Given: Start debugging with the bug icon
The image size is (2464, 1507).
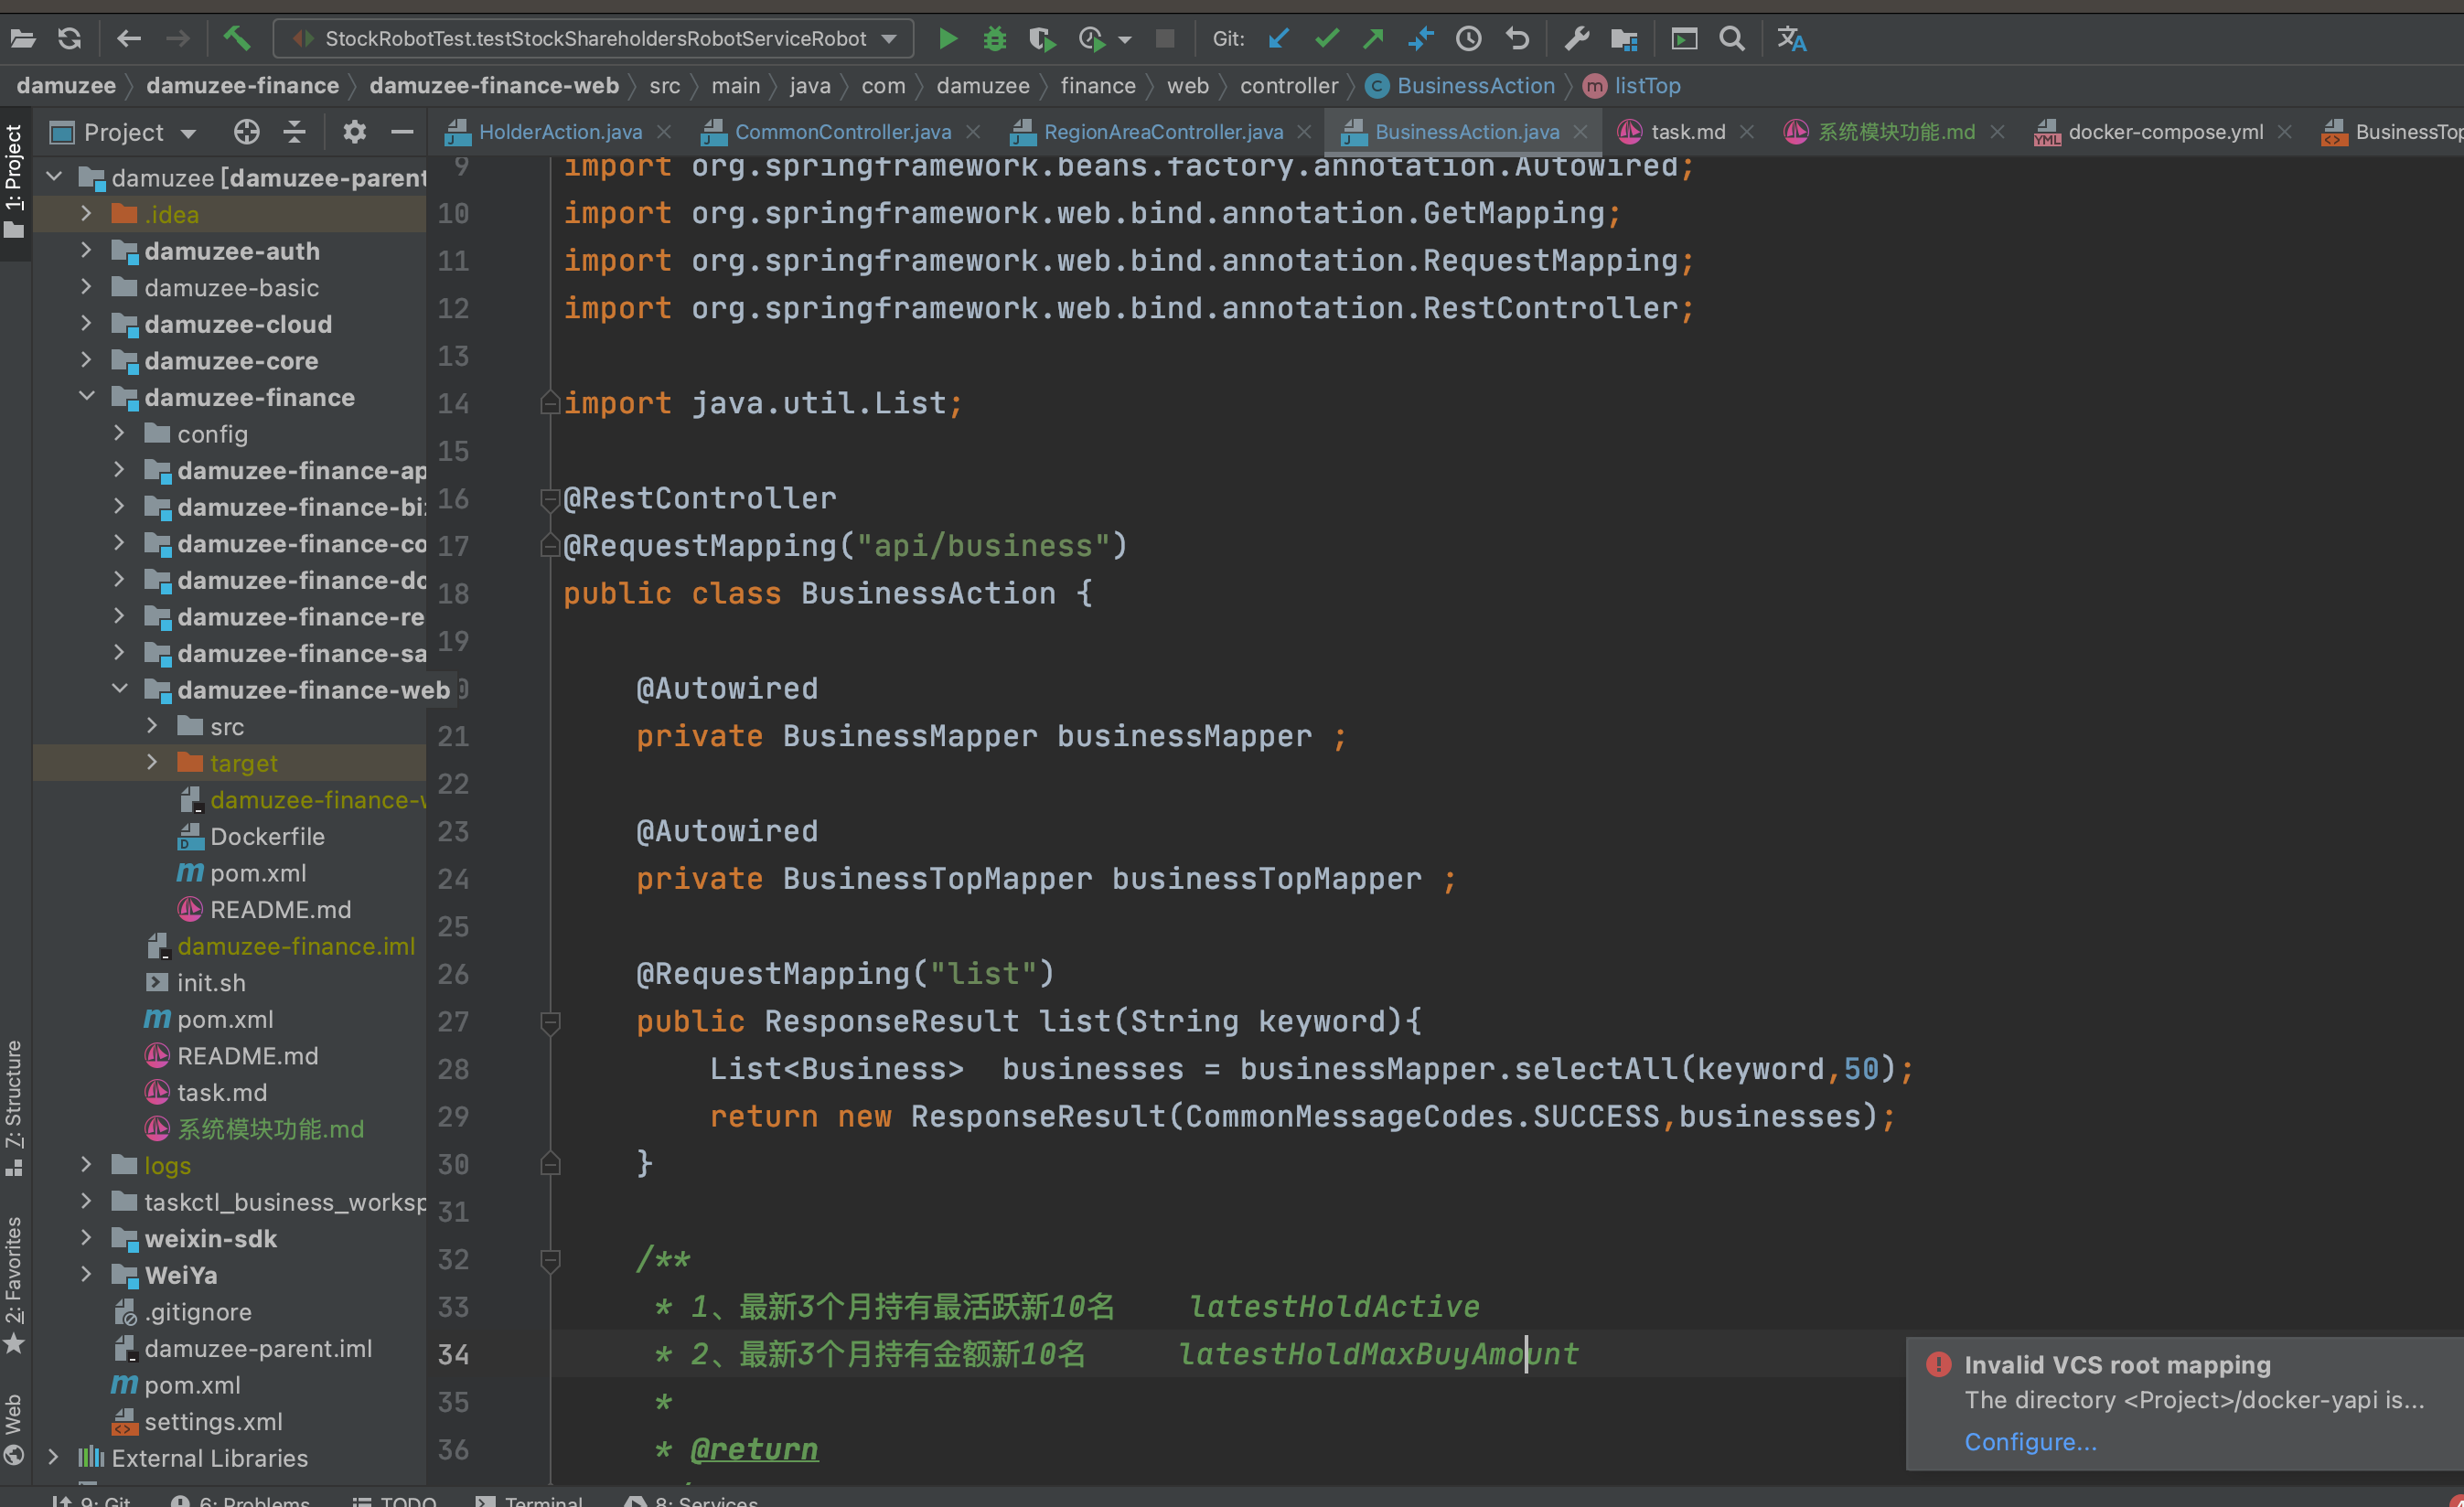Looking at the screenshot, I should [x=994, y=39].
